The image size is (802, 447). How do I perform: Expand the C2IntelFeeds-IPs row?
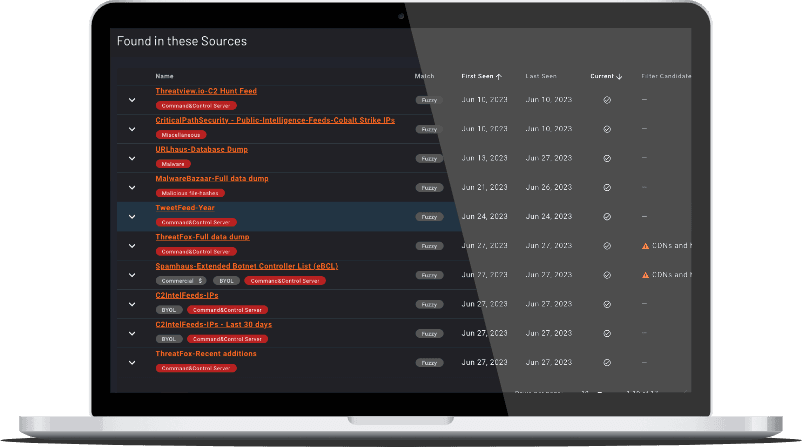click(x=132, y=304)
